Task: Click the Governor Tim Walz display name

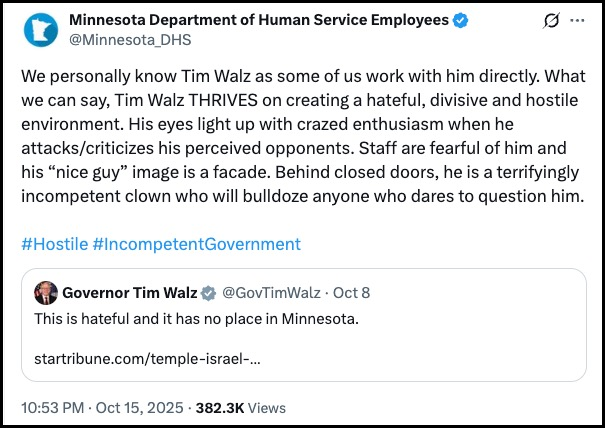Action: coord(130,293)
